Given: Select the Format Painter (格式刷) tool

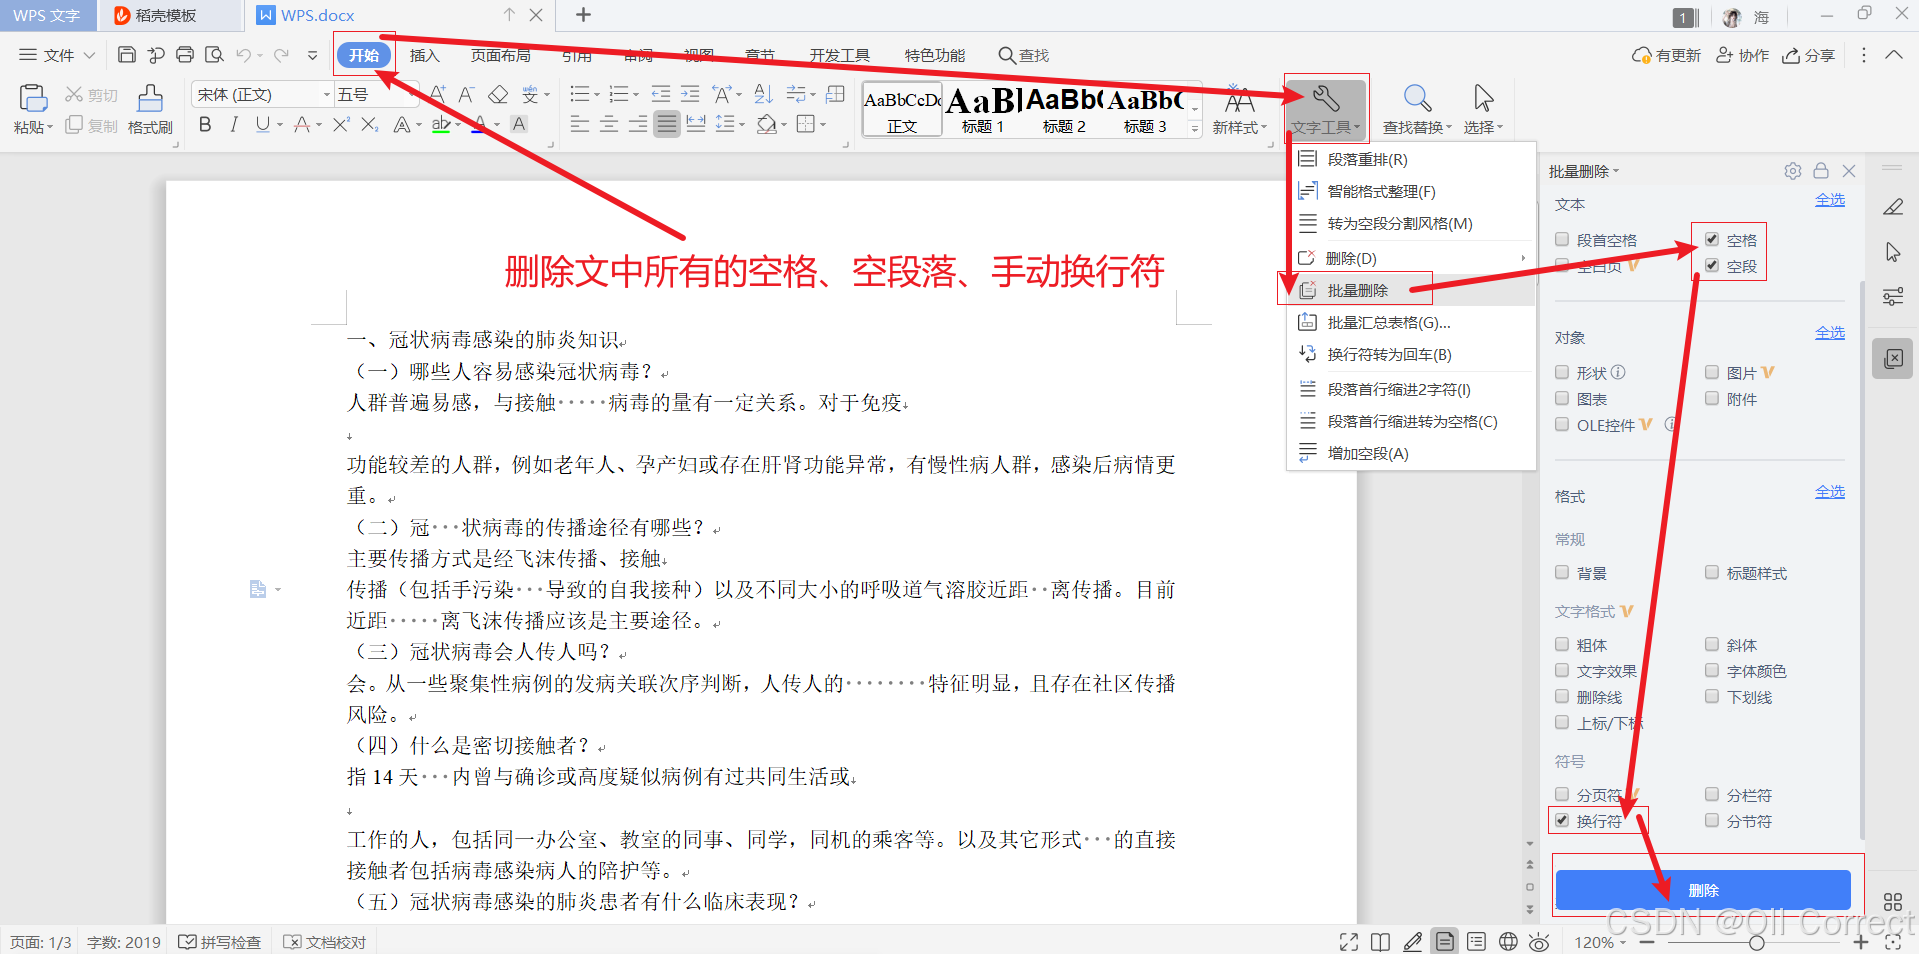Looking at the screenshot, I should click(x=150, y=109).
